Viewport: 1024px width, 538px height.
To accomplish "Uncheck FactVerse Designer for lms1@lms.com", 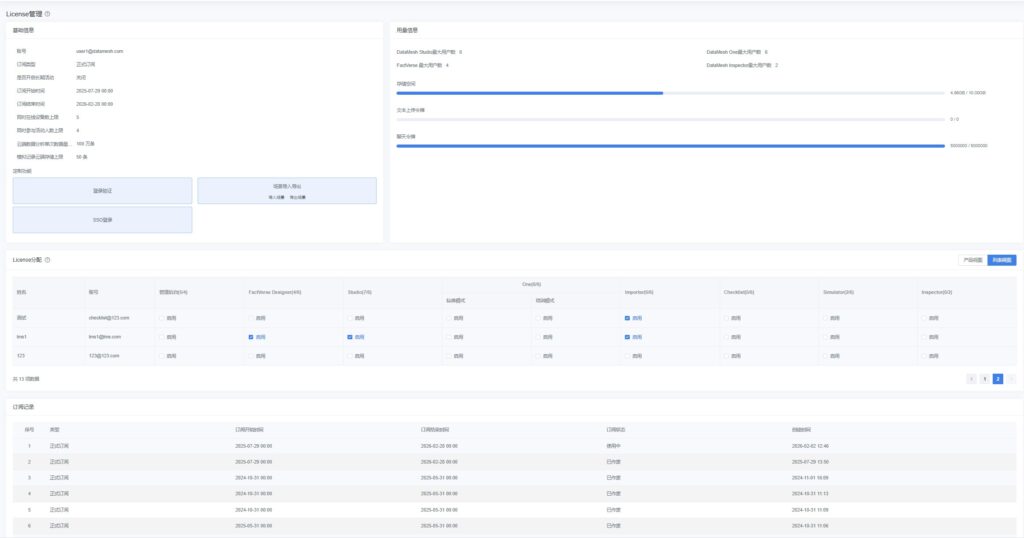I will pos(251,337).
